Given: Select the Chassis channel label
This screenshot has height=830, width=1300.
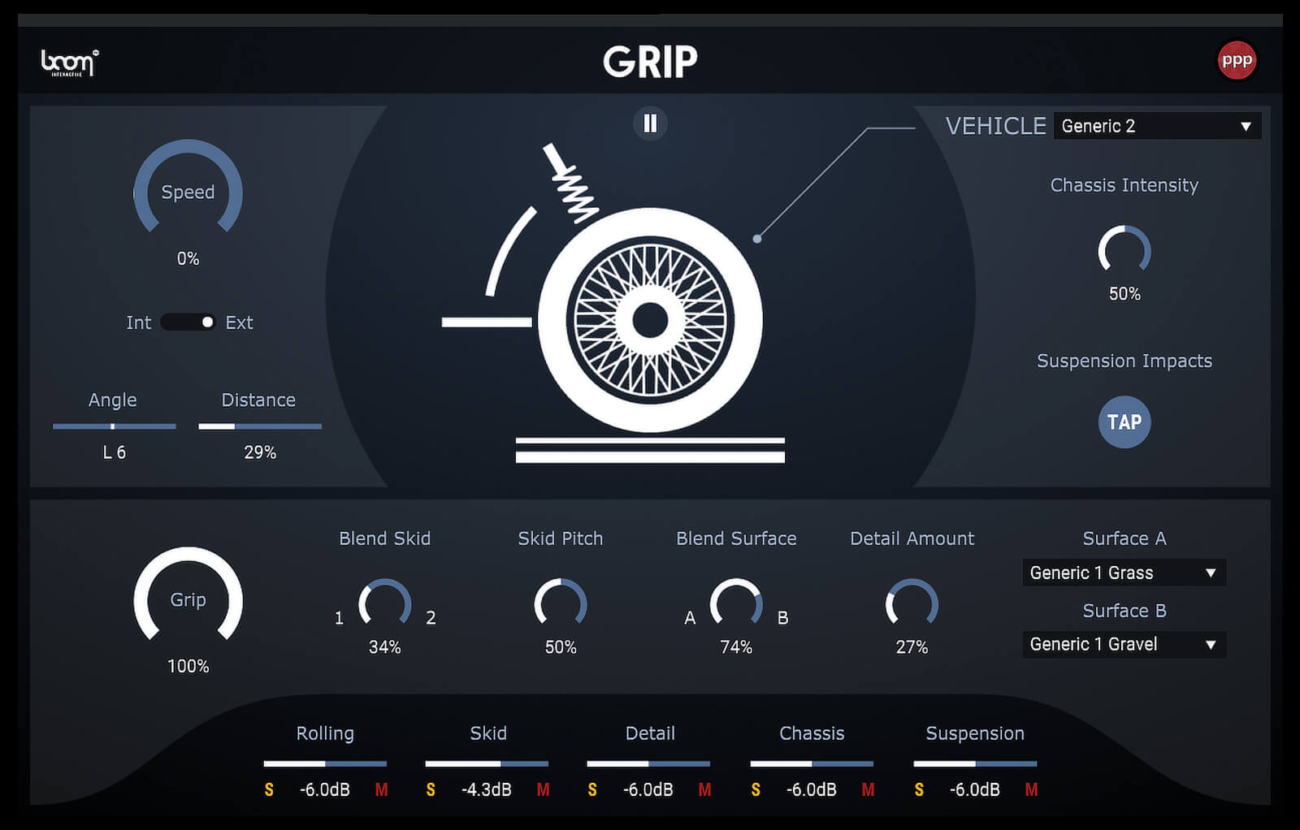Looking at the screenshot, I should point(811,733).
